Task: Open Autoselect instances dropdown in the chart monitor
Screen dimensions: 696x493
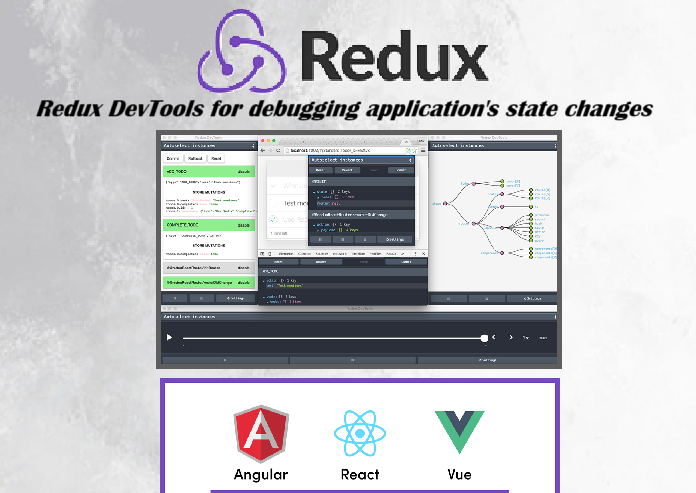Action: [x=494, y=146]
